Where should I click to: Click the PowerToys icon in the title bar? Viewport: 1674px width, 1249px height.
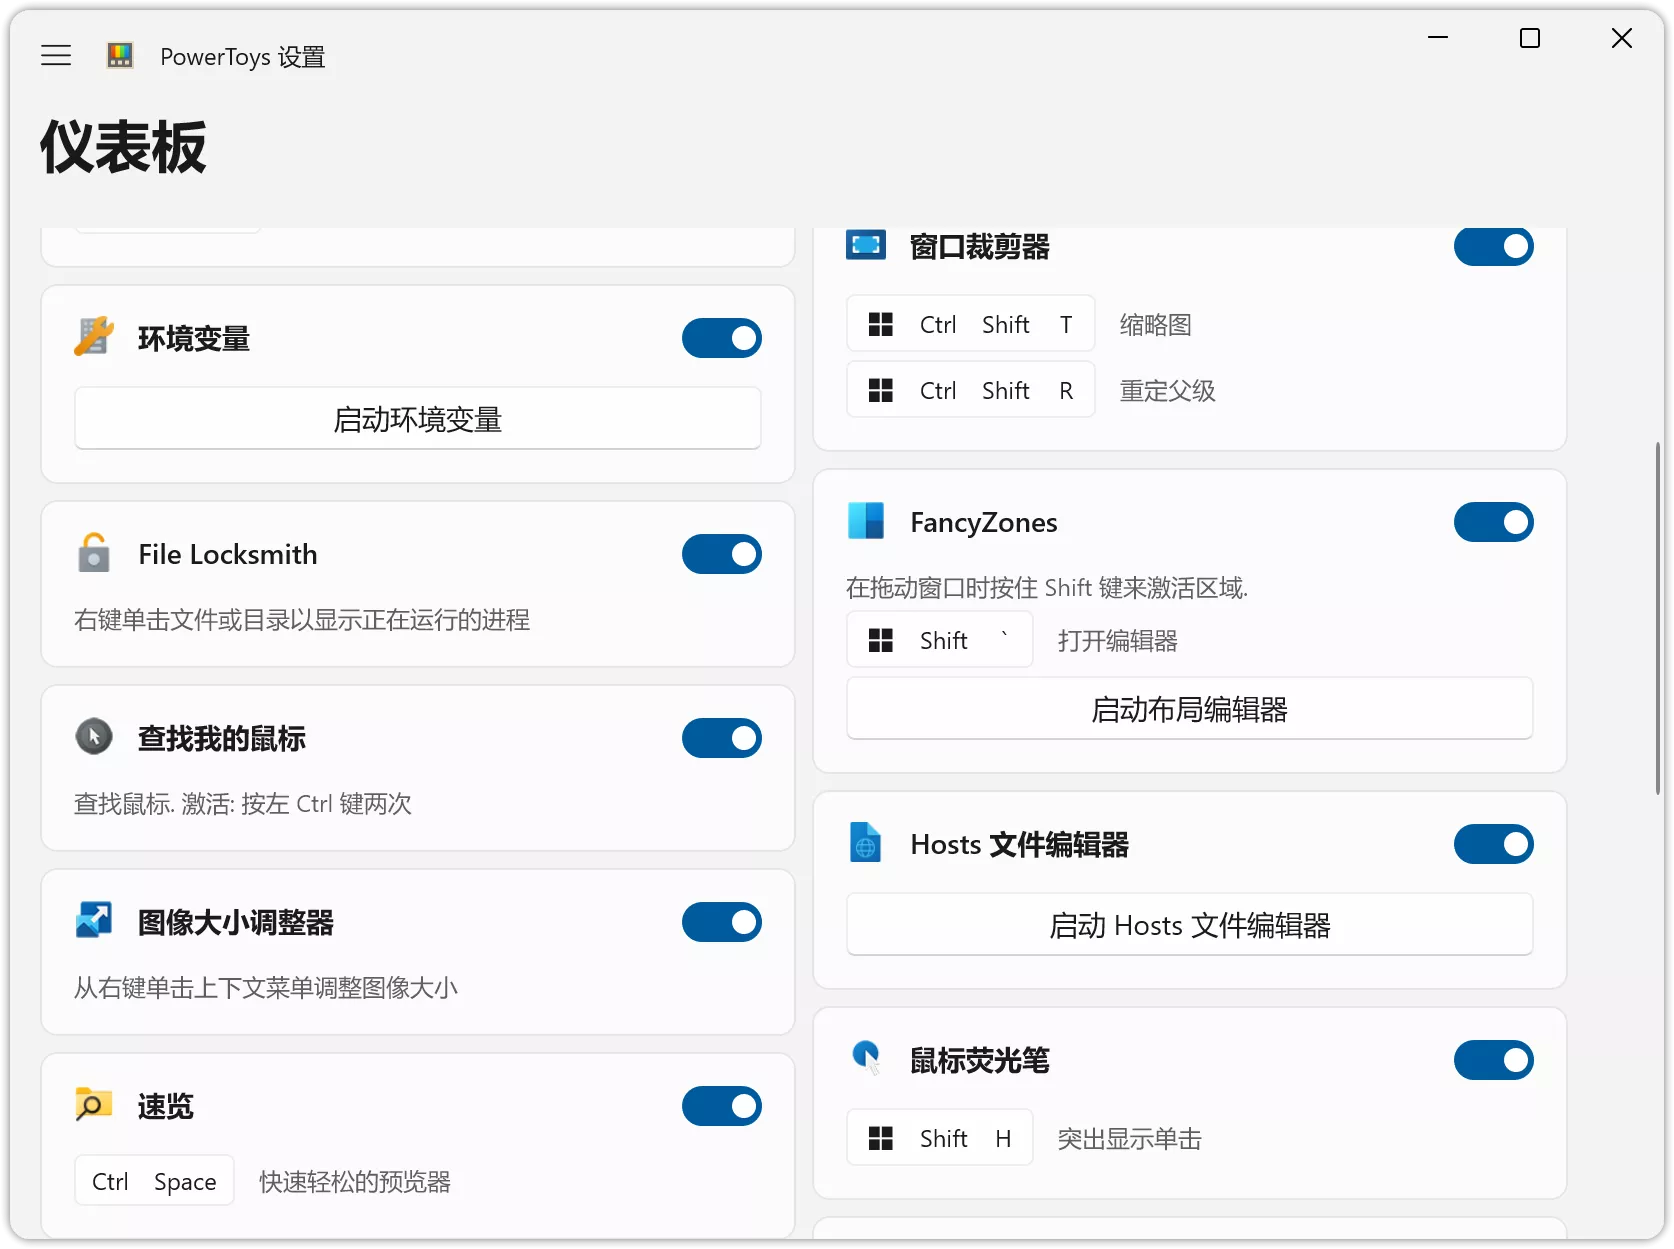119,56
